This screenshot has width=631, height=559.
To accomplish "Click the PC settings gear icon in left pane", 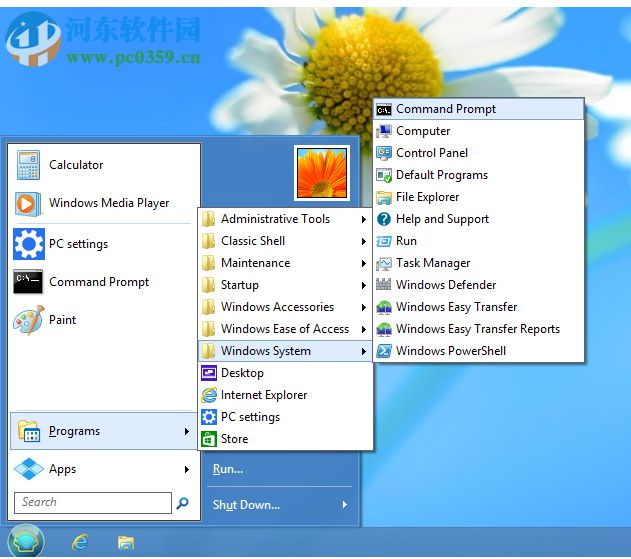I will (28, 243).
